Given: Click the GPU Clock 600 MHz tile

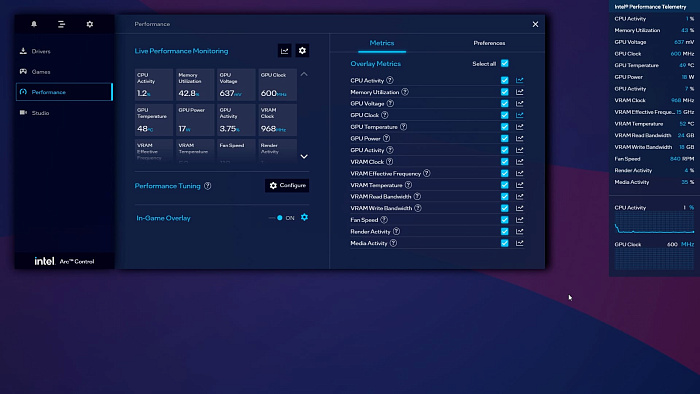Looking at the screenshot, I should (277, 84).
